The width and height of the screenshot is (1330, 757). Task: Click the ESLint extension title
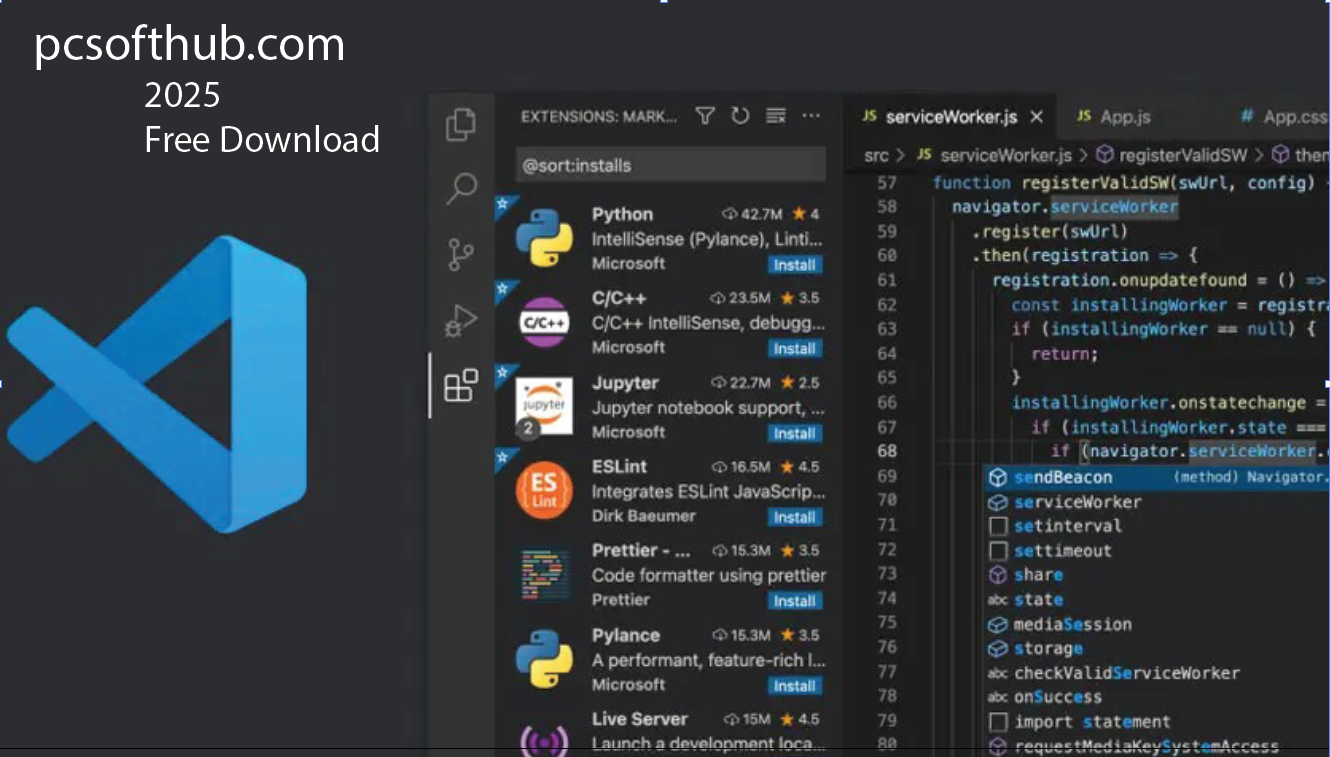(619, 467)
